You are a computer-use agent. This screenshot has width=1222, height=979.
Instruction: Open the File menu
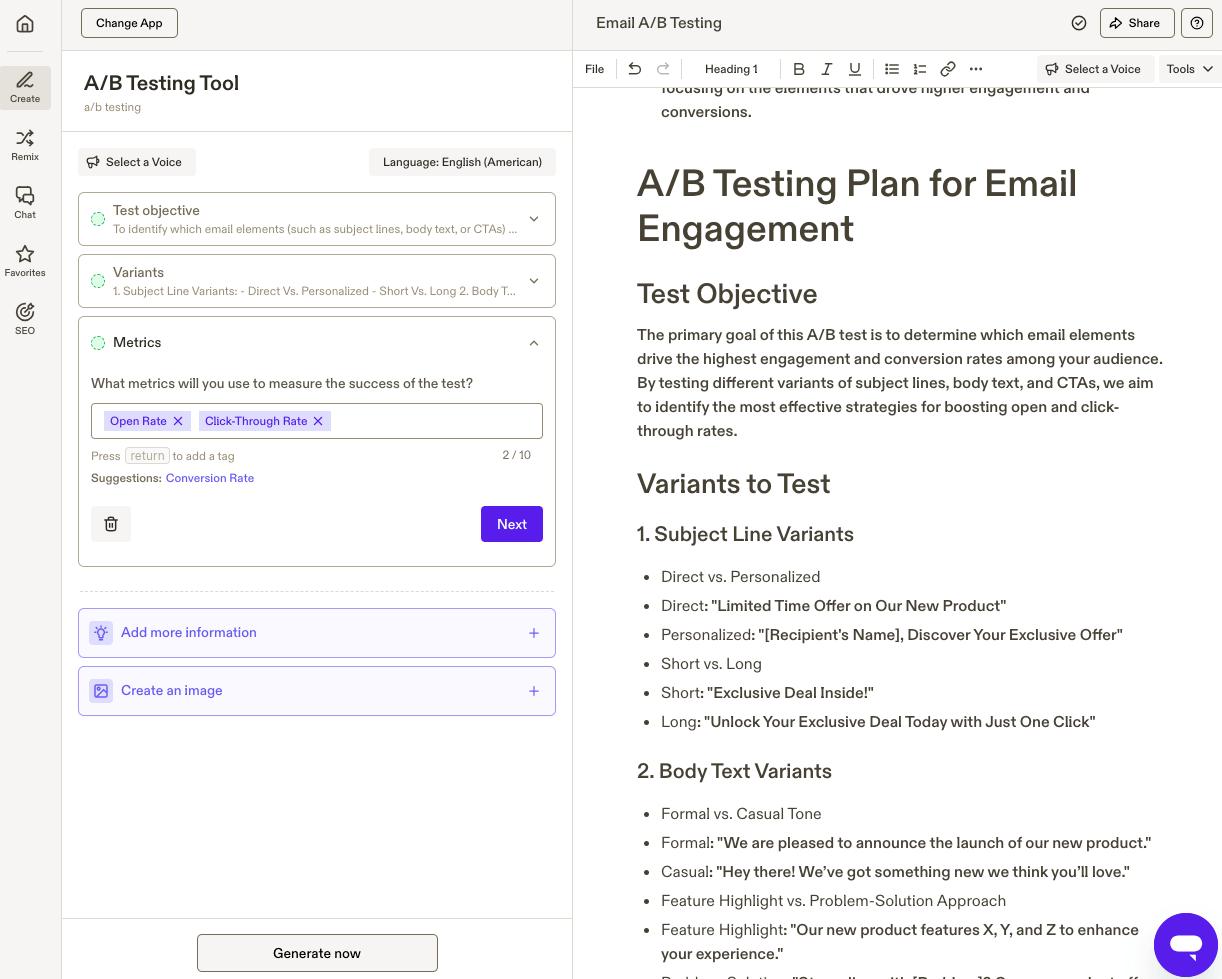point(595,69)
